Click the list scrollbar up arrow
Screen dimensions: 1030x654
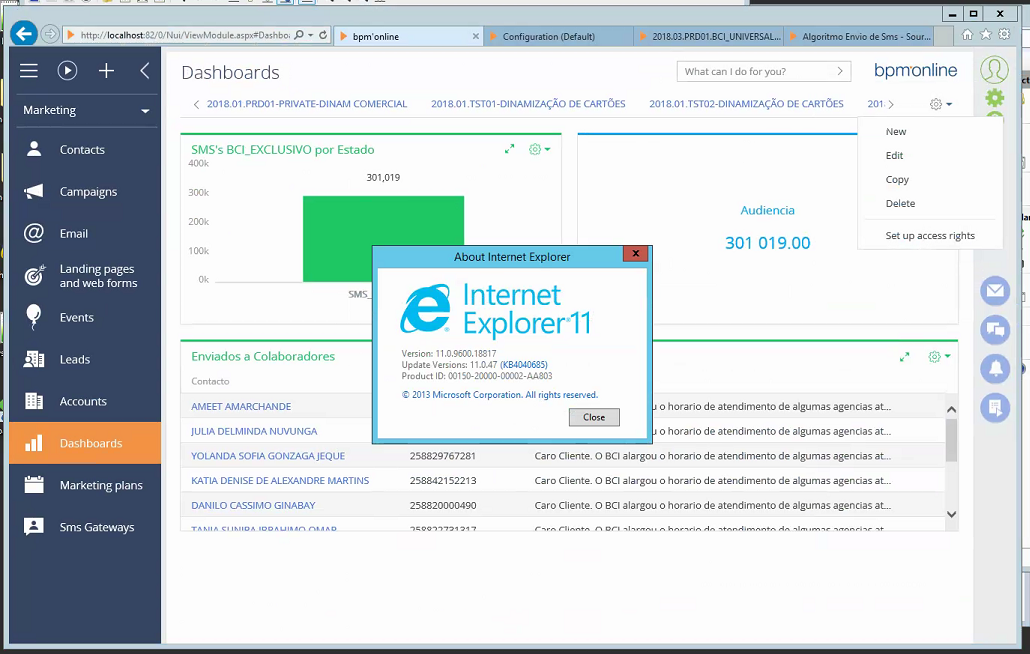(951, 409)
